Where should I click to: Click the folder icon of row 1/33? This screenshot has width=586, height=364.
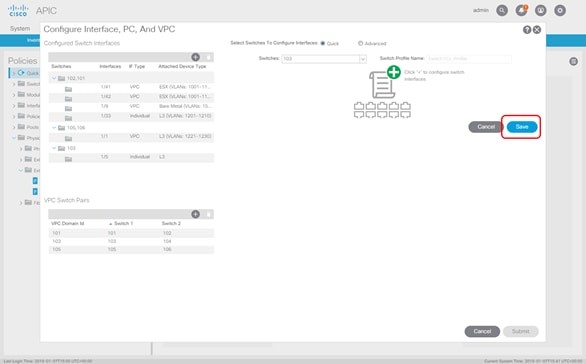pyautogui.click(x=68, y=118)
